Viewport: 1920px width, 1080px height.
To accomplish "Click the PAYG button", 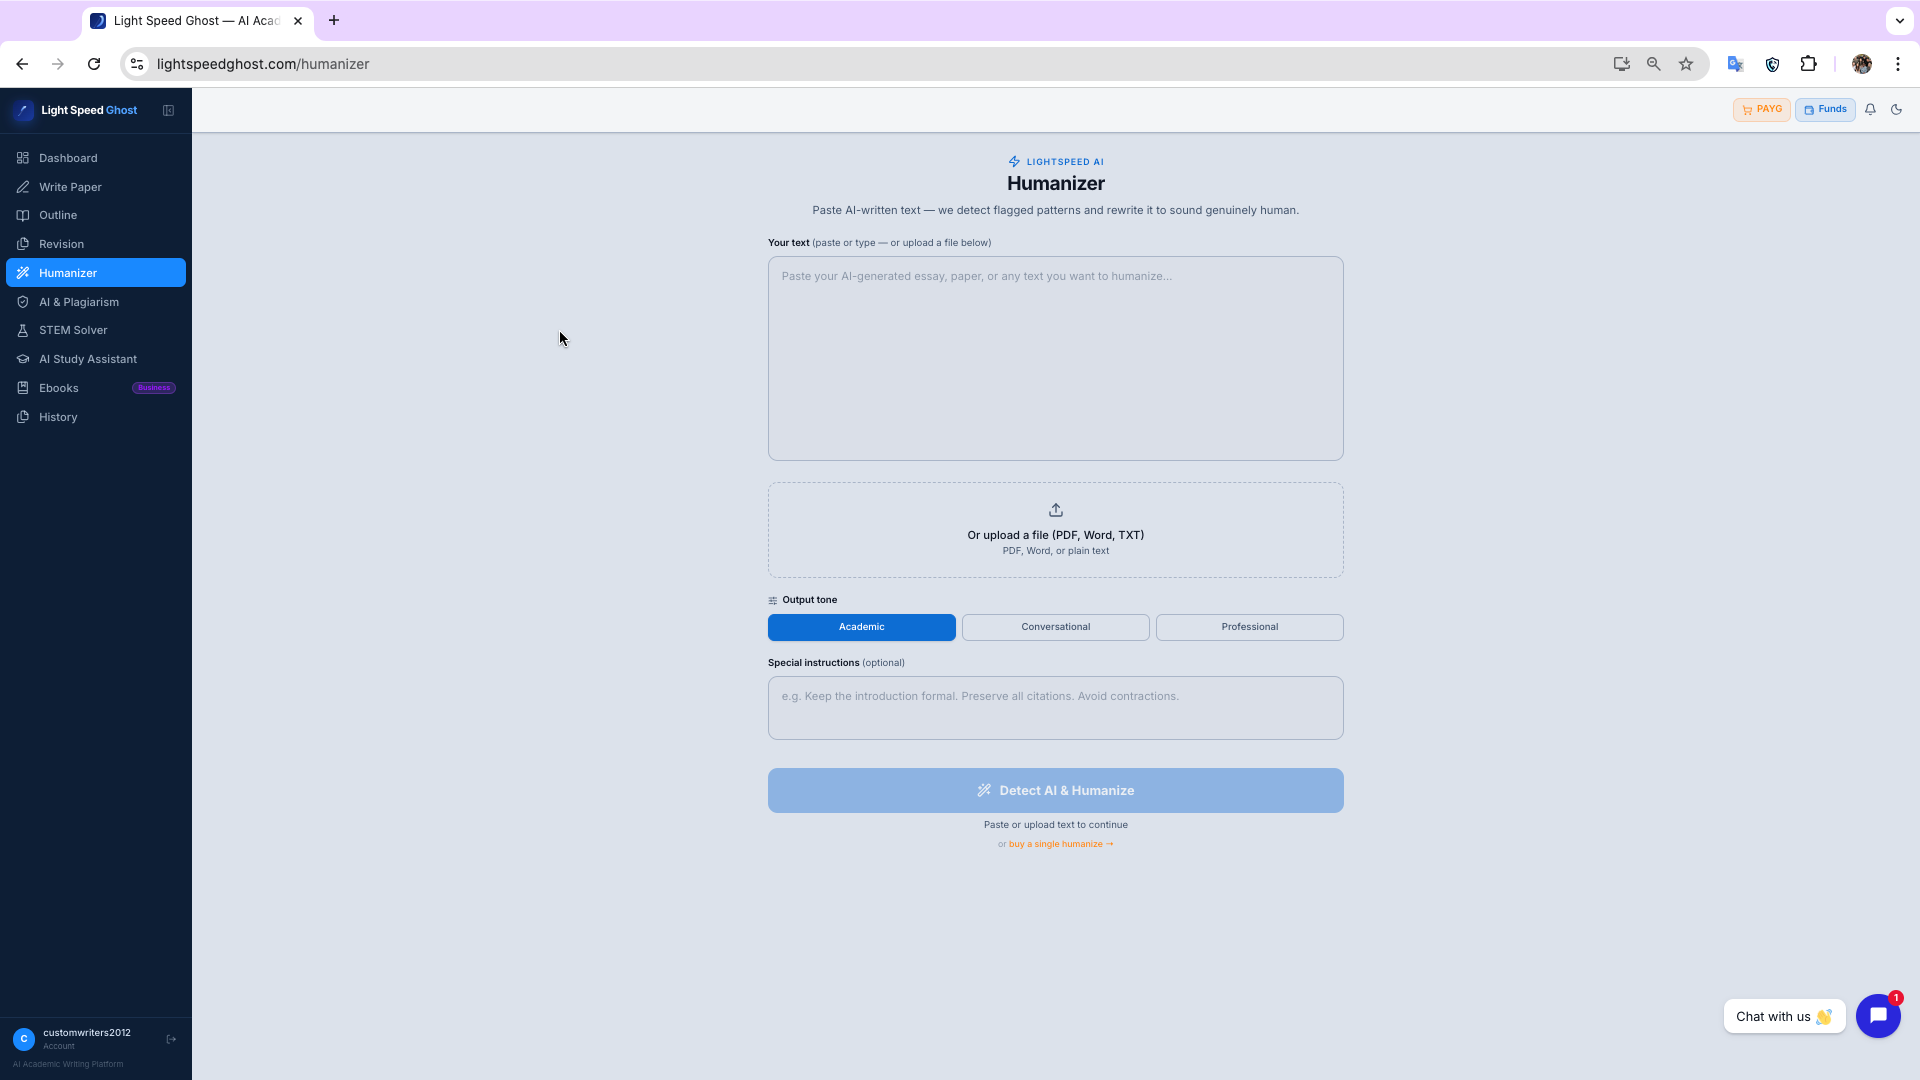I will (x=1761, y=110).
